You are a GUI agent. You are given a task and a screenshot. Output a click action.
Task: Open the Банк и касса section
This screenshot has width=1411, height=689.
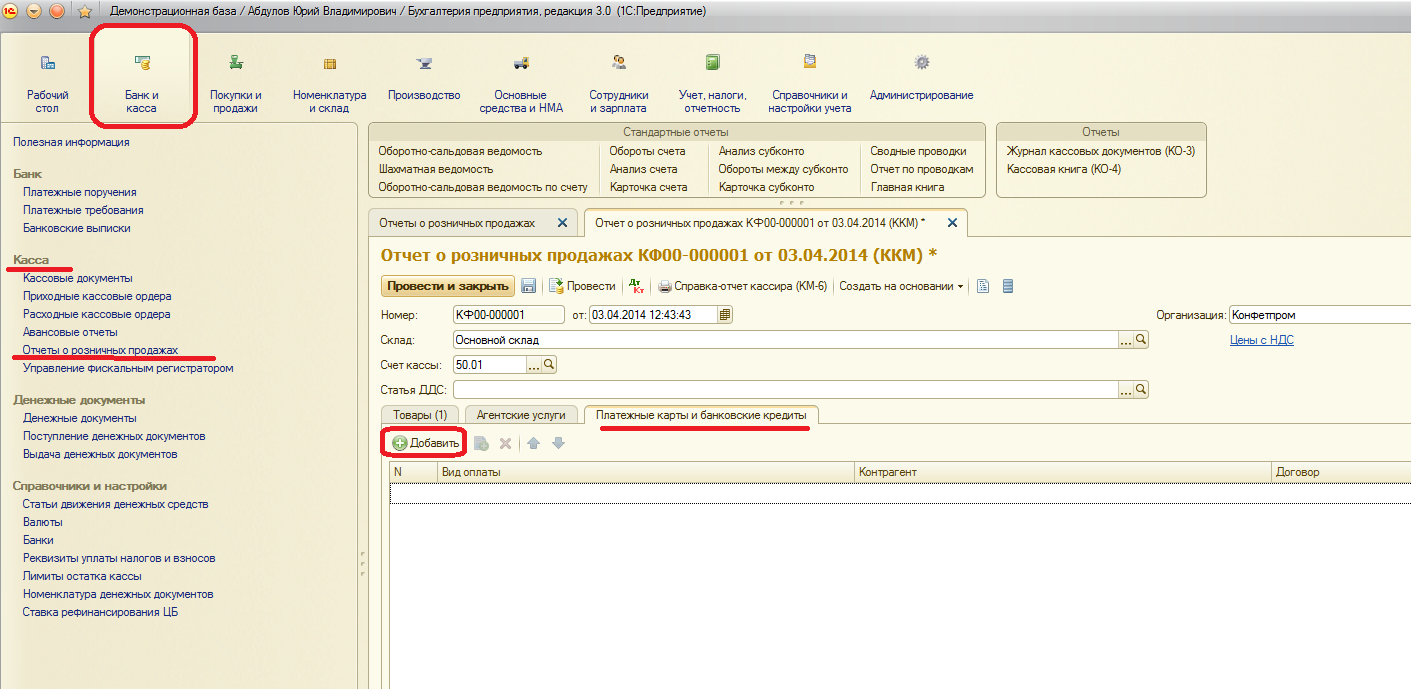click(x=142, y=82)
